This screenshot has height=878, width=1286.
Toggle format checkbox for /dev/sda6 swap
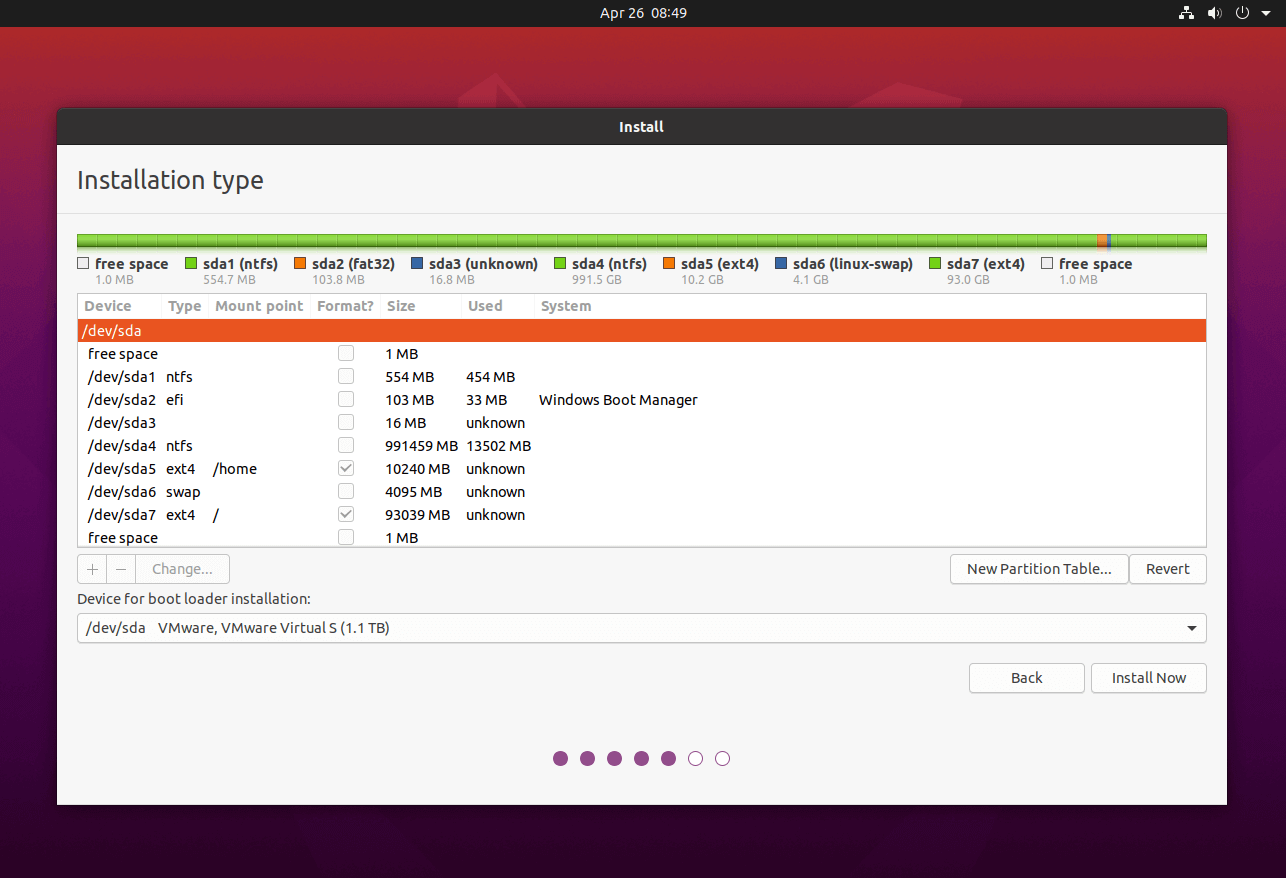pyautogui.click(x=346, y=492)
